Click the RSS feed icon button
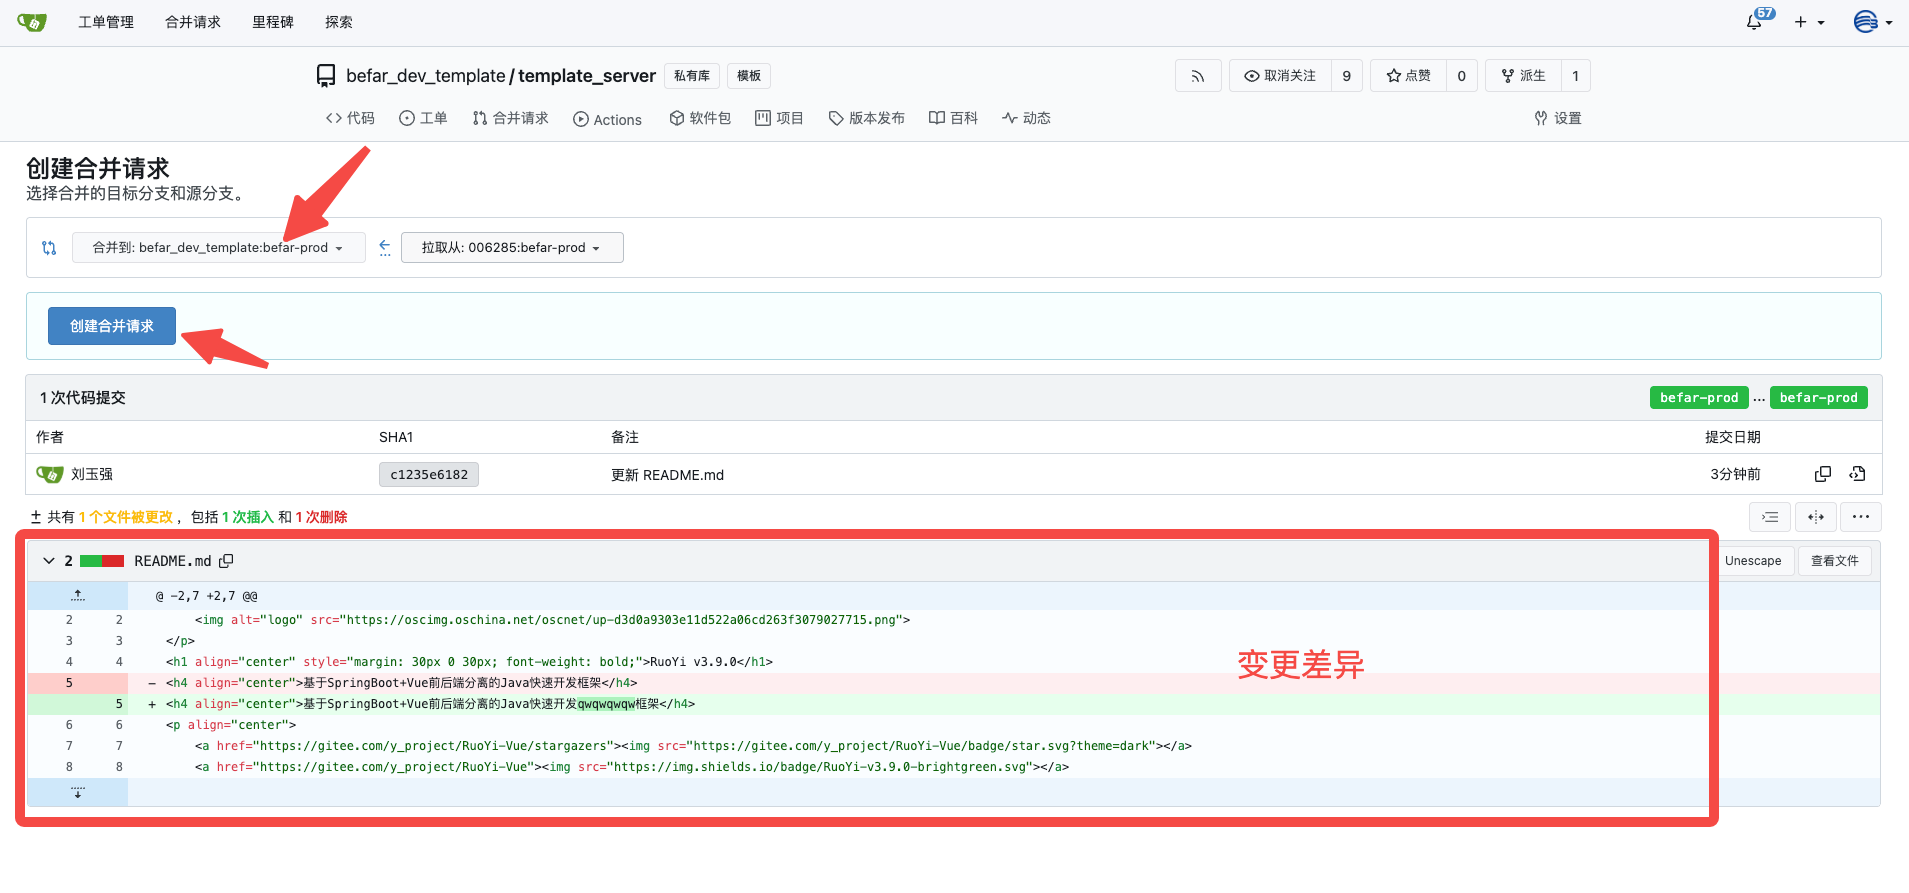Image resolution: width=1909 pixels, height=893 pixels. pos(1198,76)
